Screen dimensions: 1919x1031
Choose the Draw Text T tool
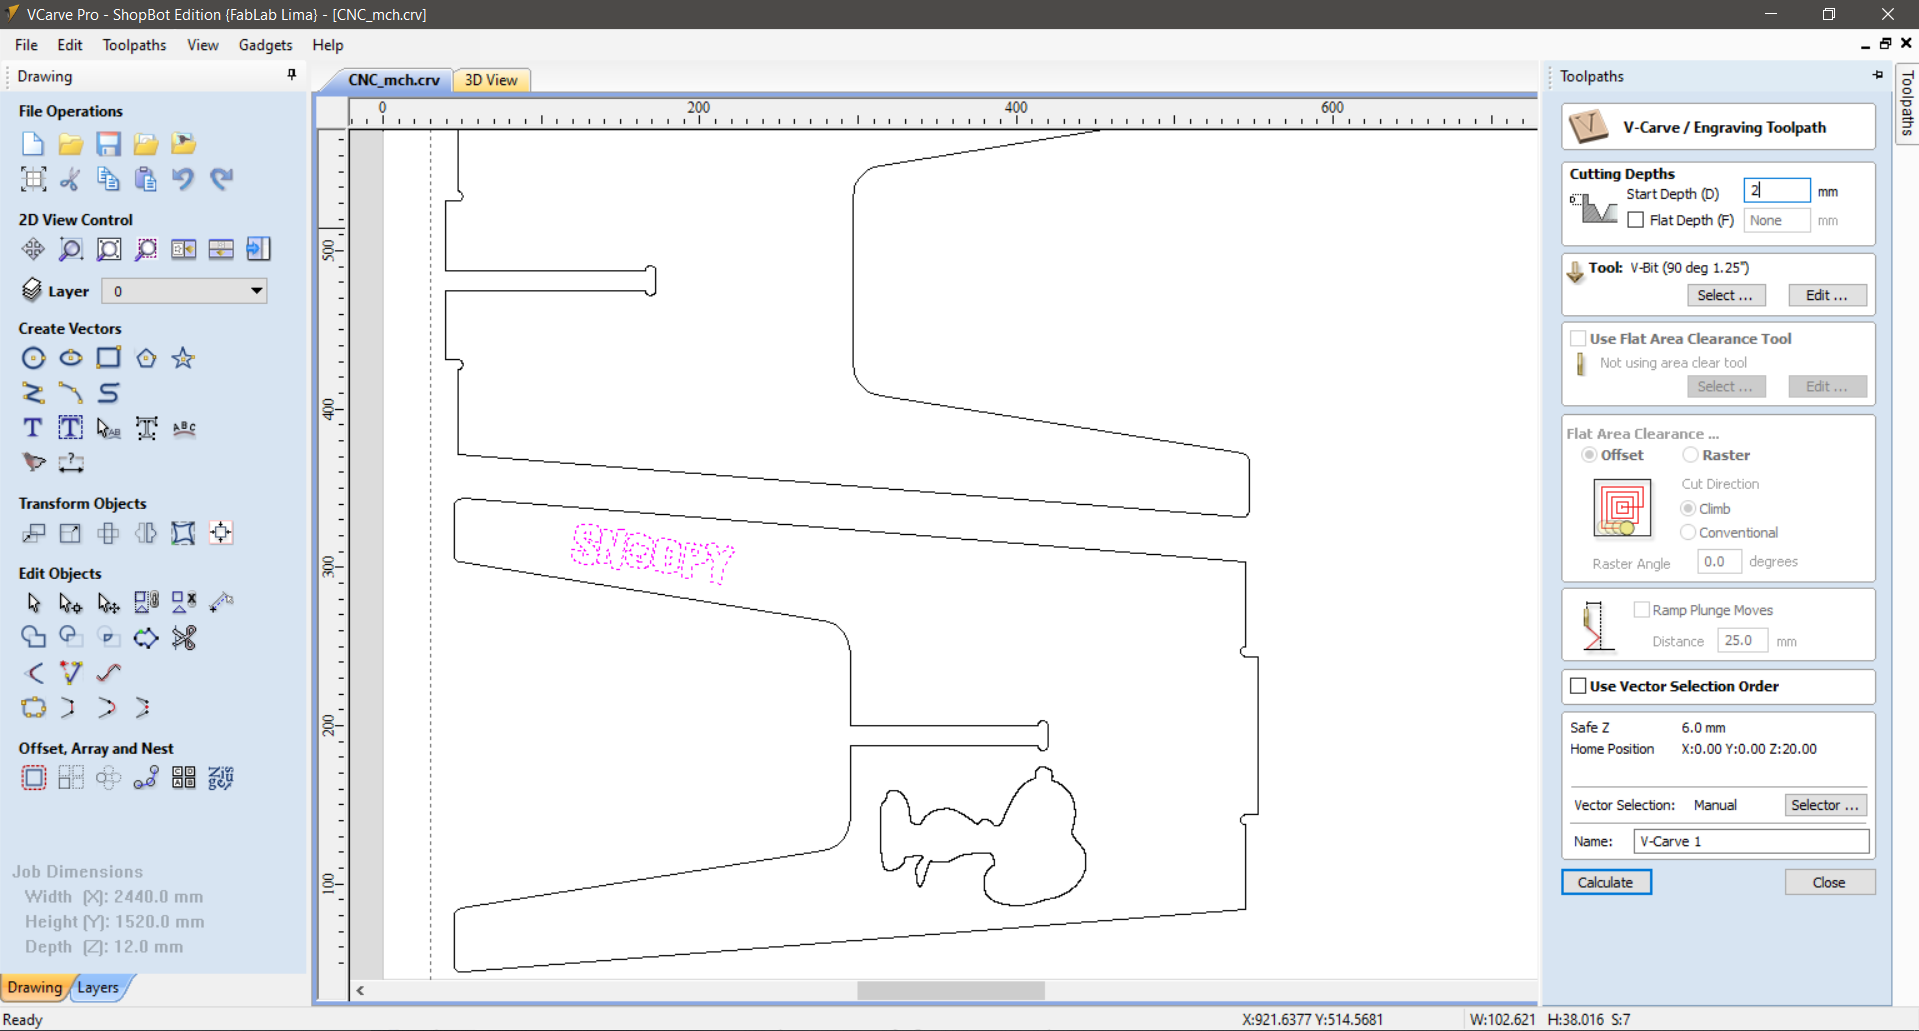pos(33,428)
